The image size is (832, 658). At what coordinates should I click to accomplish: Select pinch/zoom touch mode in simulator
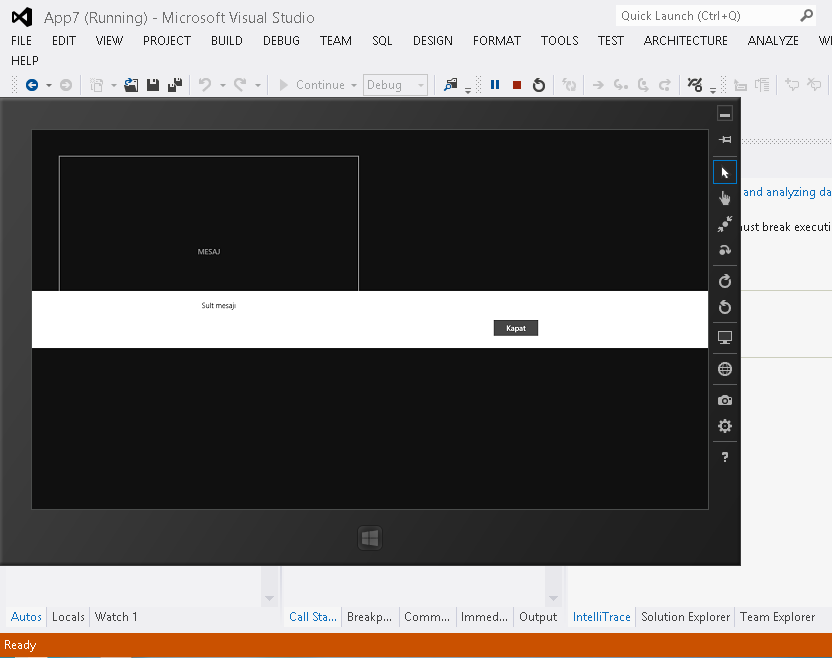coord(725,224)
